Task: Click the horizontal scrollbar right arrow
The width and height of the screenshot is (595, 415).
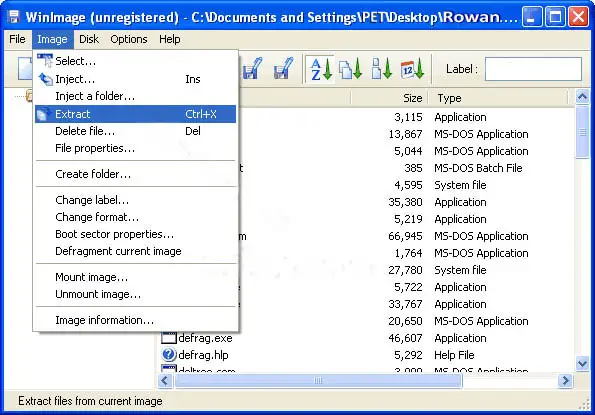Action: 565,380
